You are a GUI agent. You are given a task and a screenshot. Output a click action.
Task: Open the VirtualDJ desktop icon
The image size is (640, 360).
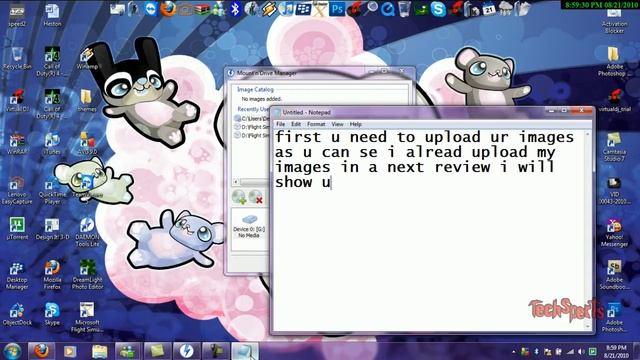(x=17, y=101)
